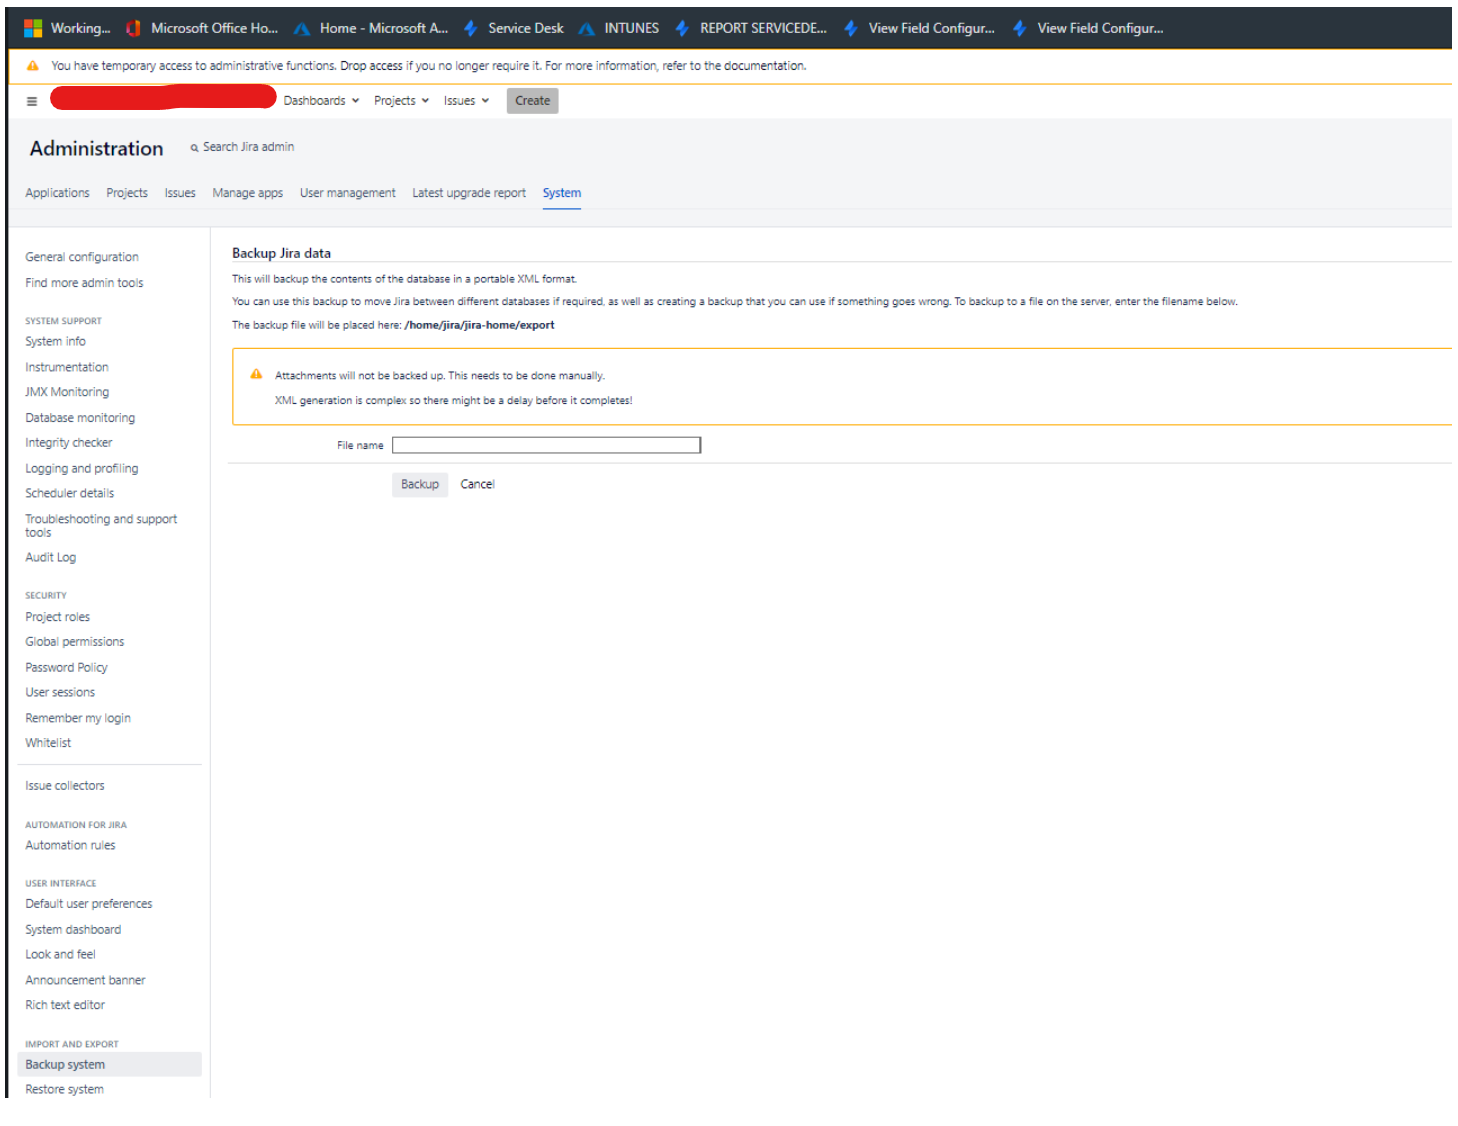Open Password Policy sidebar link
The image size is (1458, 1126).
[66, 668]
